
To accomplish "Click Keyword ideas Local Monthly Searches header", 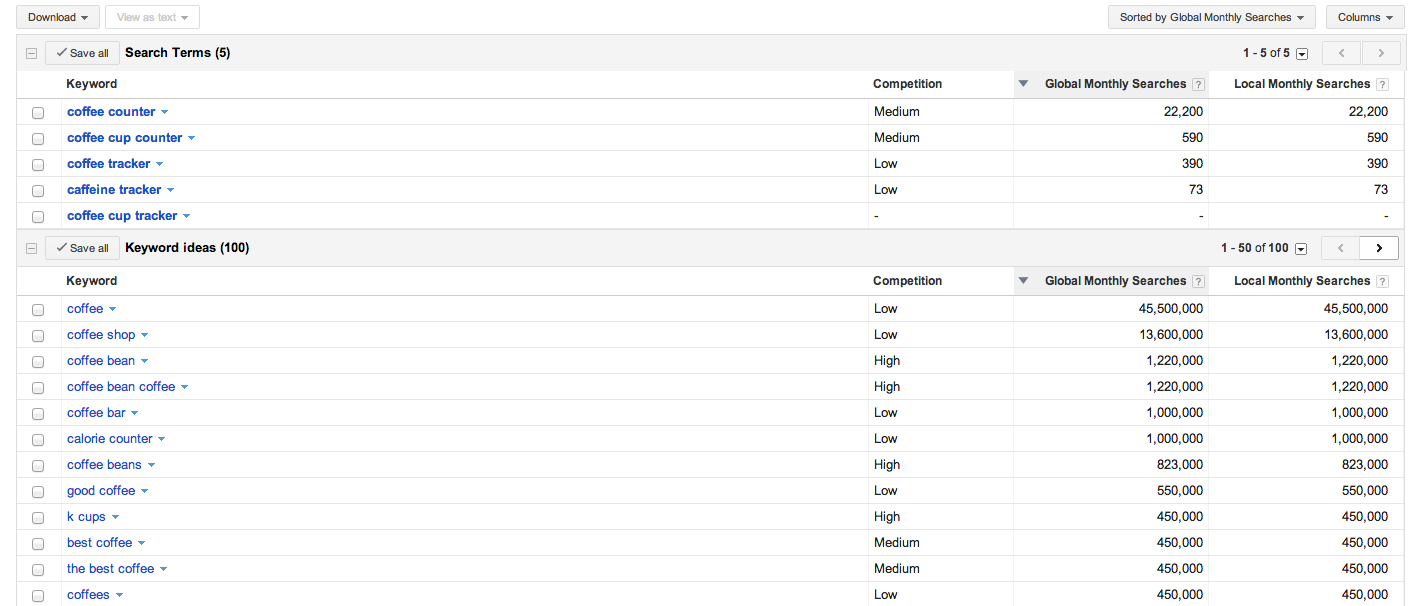I will click(1302, 281).
